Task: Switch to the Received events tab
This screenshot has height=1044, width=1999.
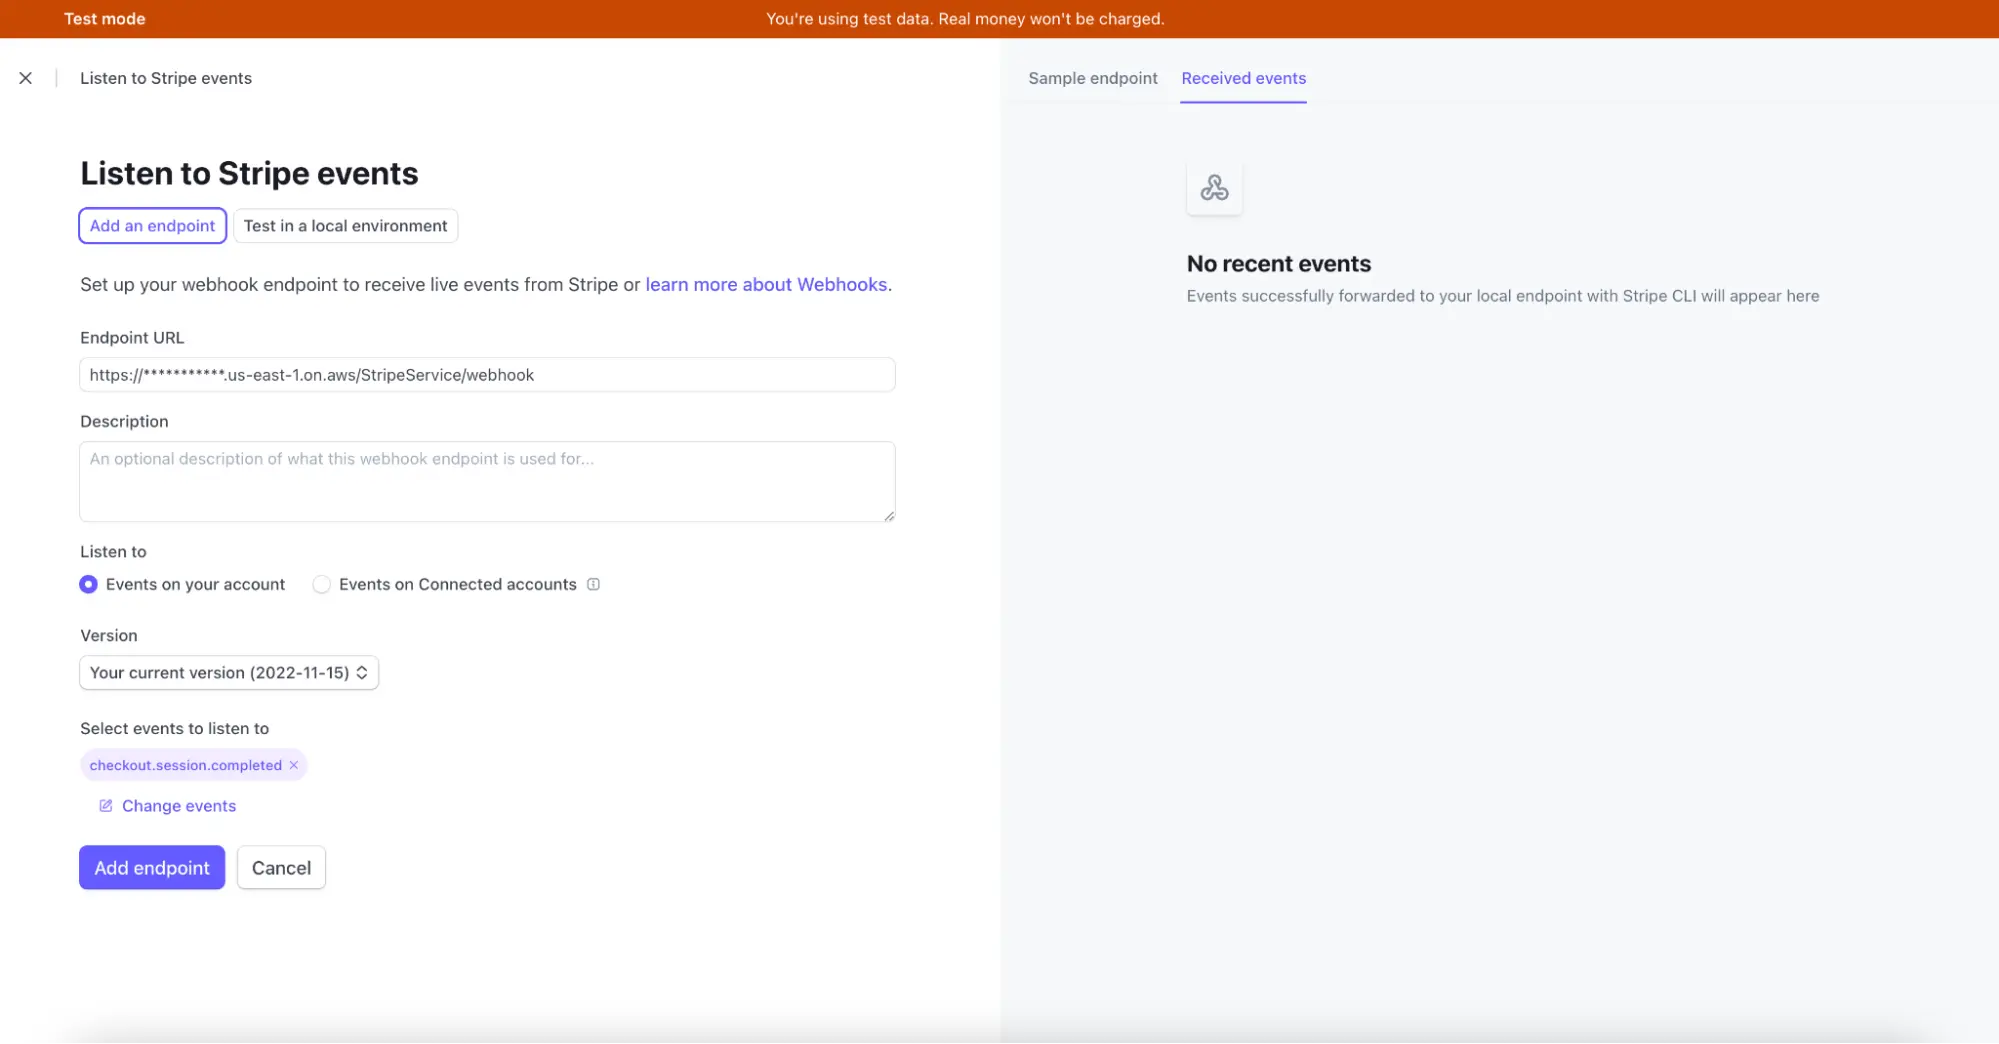Action: (x=1243, y=78)
